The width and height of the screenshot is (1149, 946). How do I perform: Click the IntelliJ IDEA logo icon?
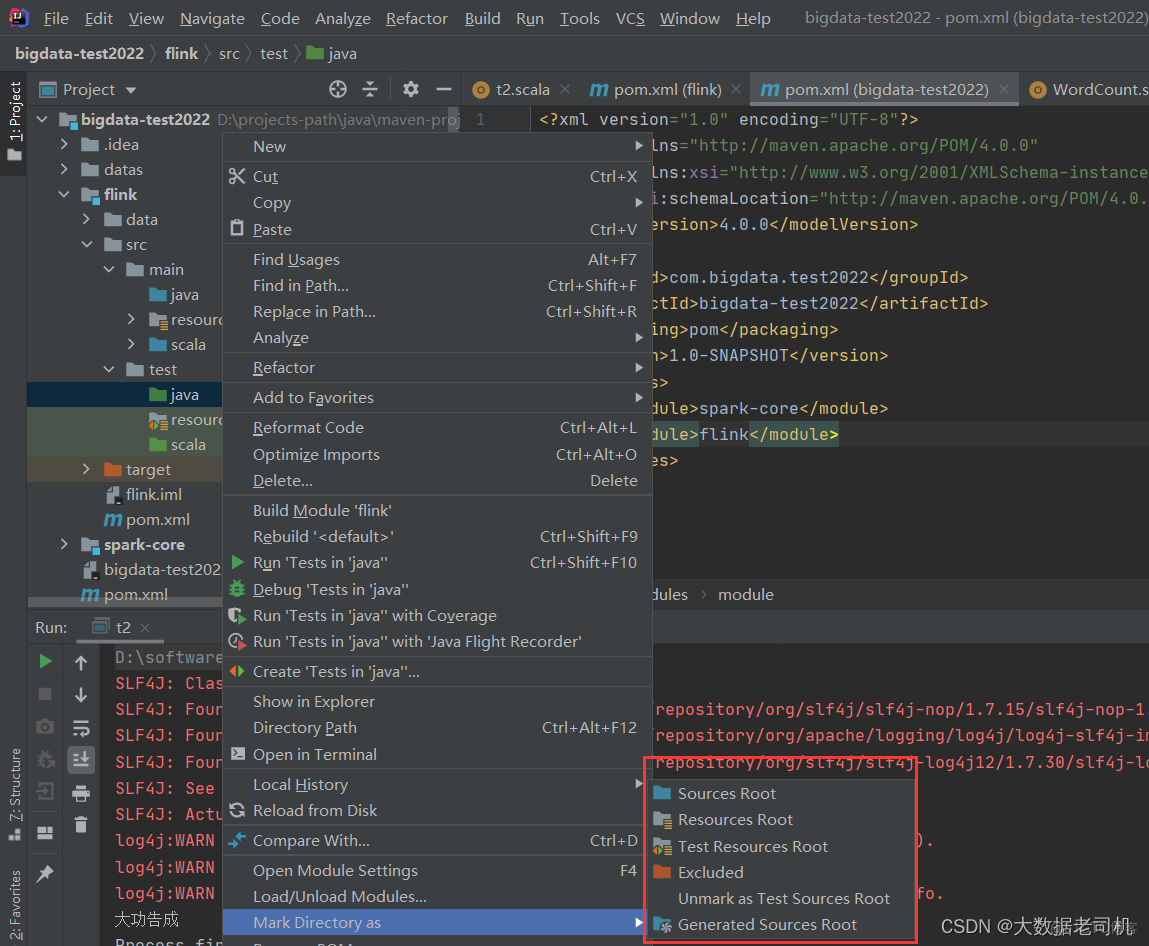pos(18,18)
